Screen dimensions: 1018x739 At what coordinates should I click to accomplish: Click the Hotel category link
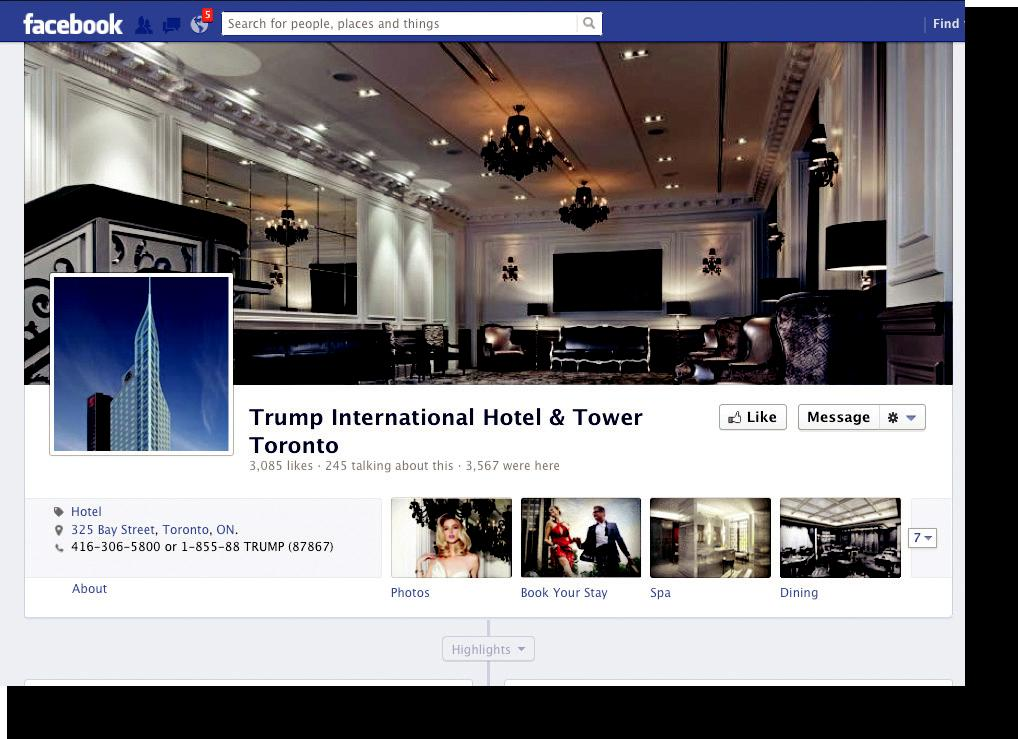[x=86, y=512]
